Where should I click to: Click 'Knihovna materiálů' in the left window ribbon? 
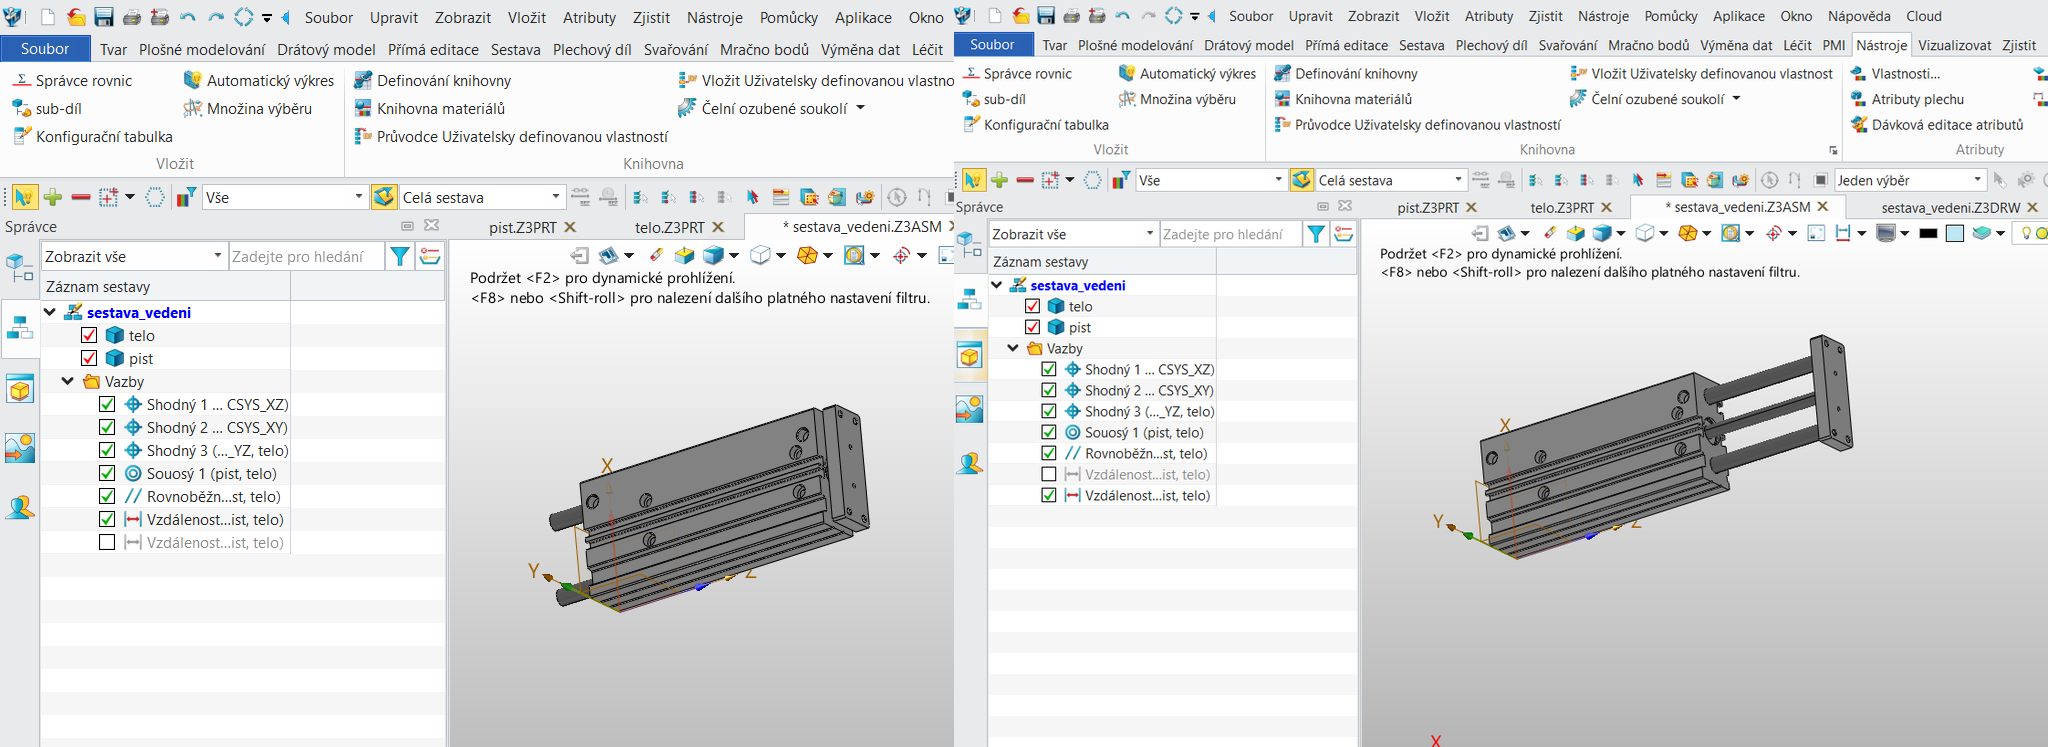pos(440,108)
